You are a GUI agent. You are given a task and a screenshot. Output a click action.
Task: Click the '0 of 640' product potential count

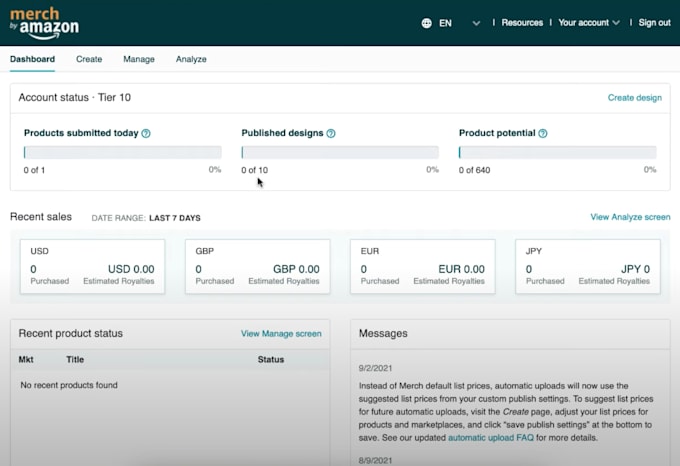tap(474, 170)
